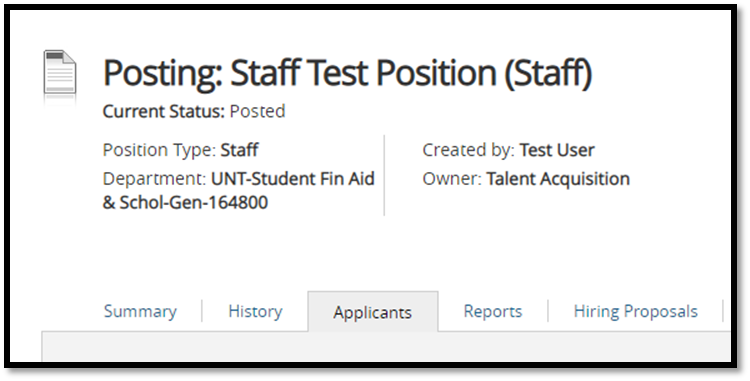The image size is (750, 381).
Task: Switch to the History tab
Action: click(255, 311)
